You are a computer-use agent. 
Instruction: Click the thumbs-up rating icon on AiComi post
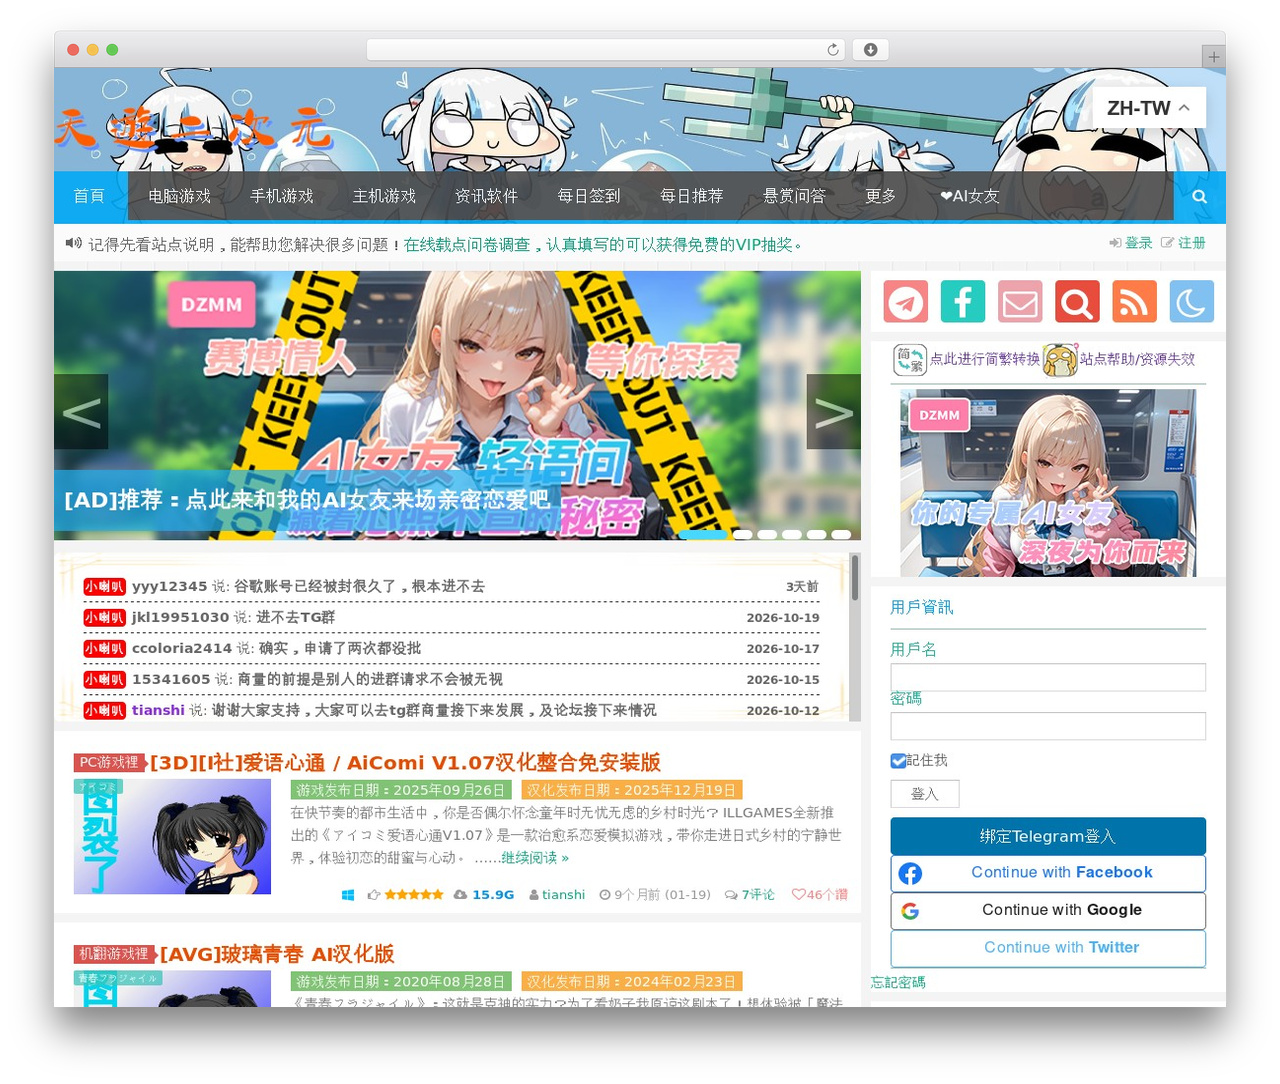coord(374,895)
